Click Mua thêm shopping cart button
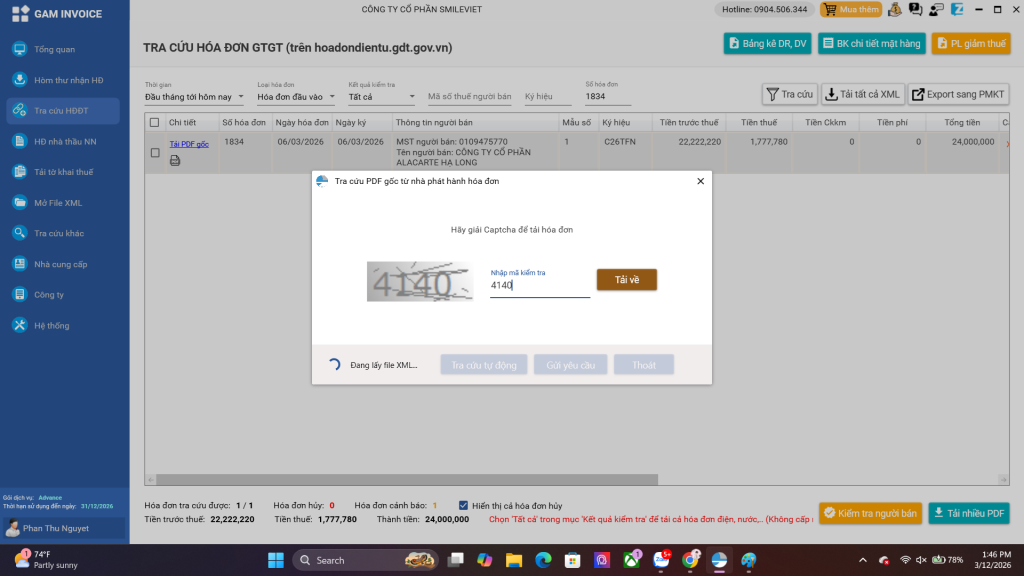This screenshot has height=576, width=1024. tap(850, 9)
